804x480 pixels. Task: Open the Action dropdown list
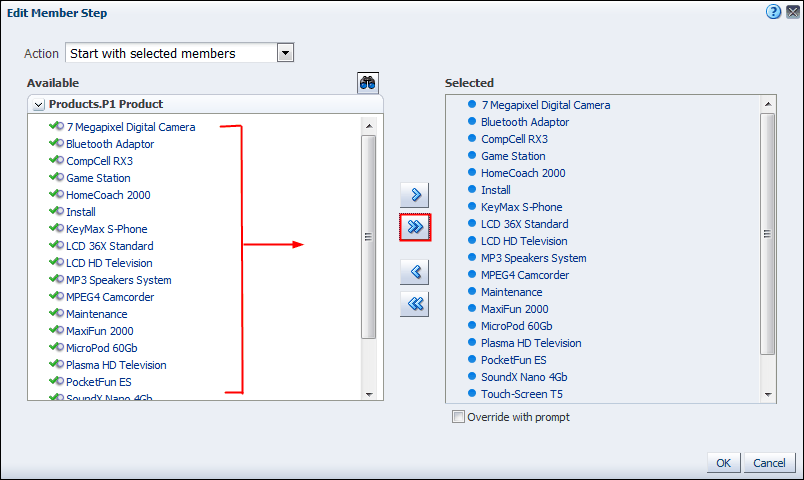click(285, 53)
